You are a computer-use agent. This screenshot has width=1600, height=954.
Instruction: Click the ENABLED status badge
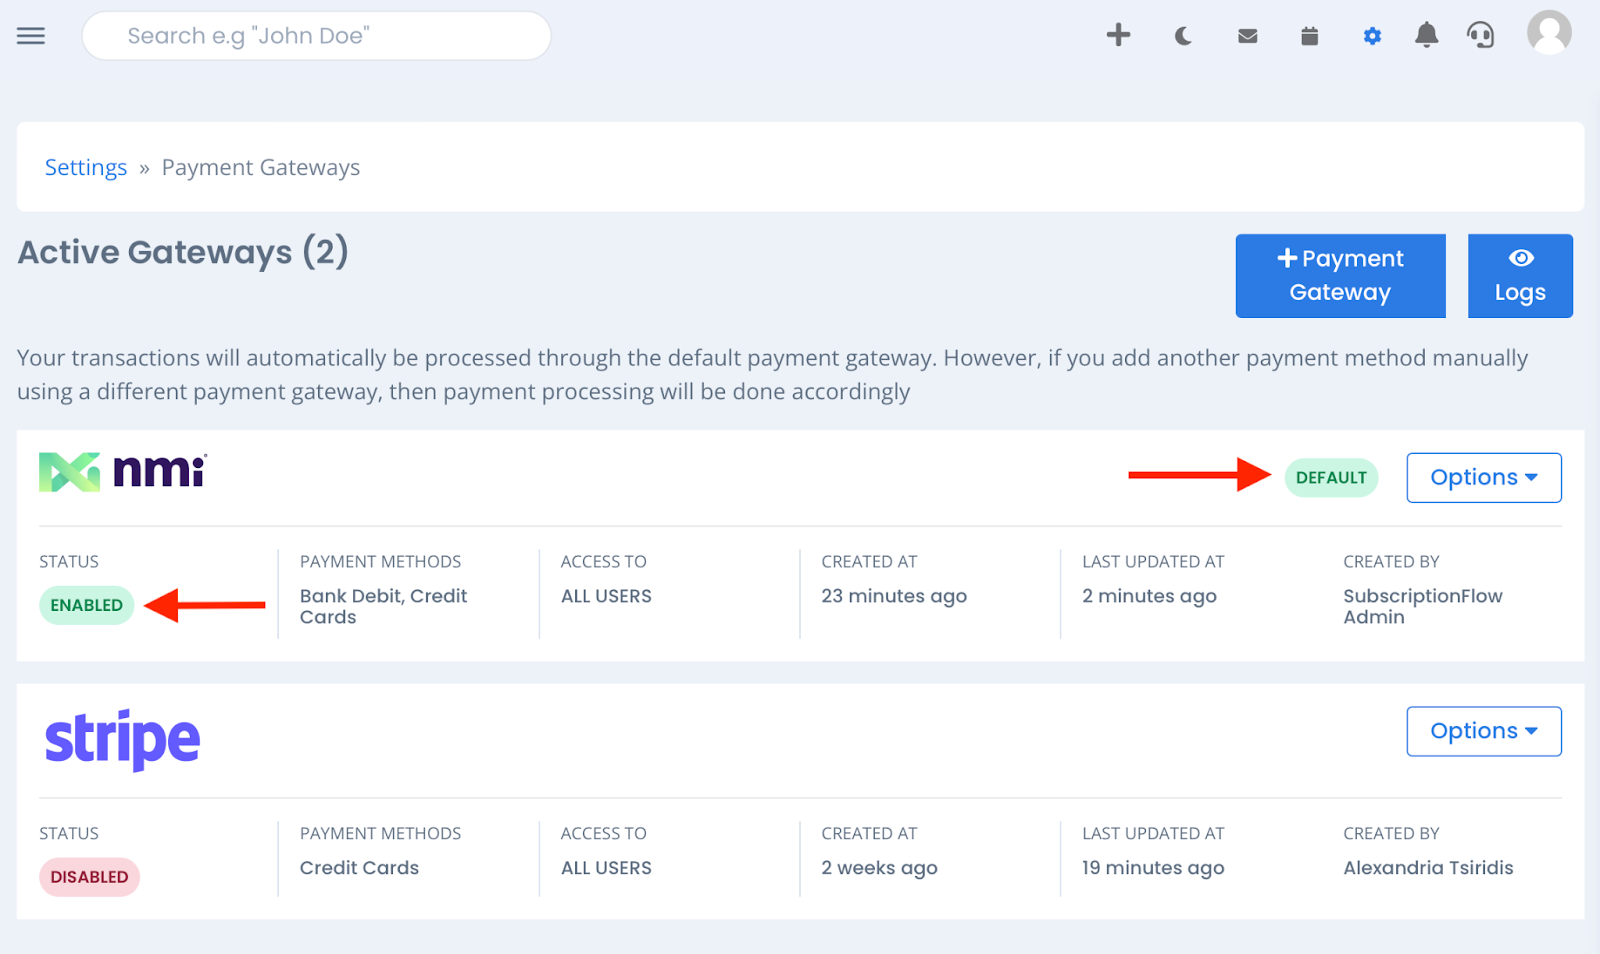(87, 605)
